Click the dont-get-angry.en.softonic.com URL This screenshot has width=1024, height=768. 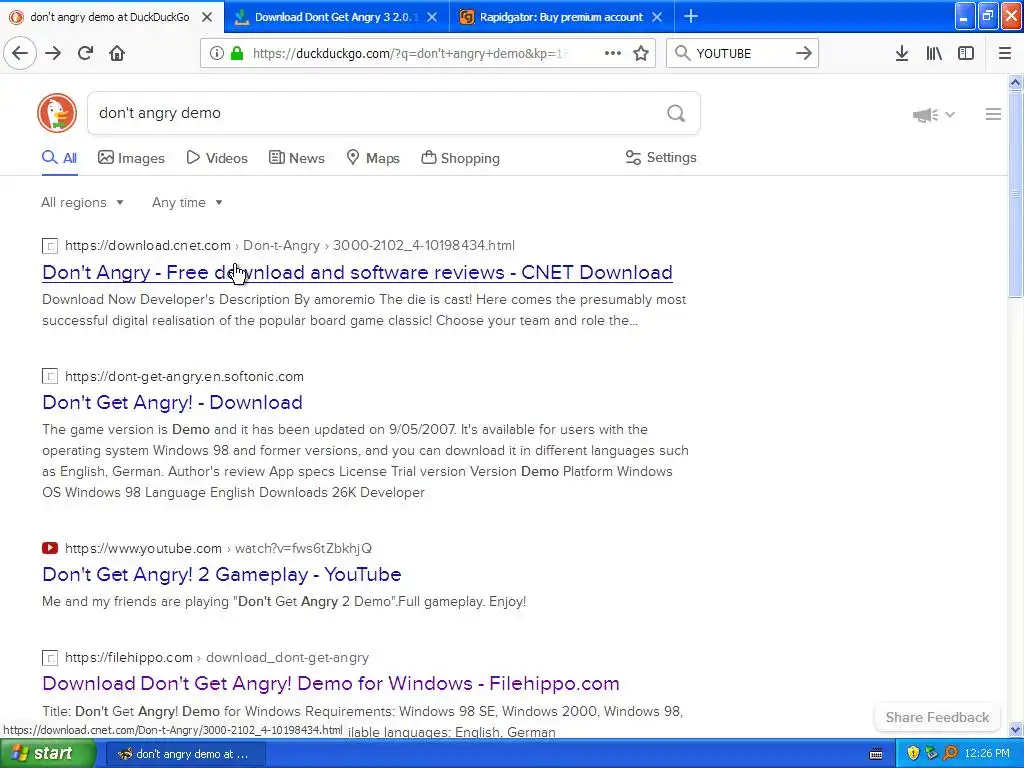184,376
